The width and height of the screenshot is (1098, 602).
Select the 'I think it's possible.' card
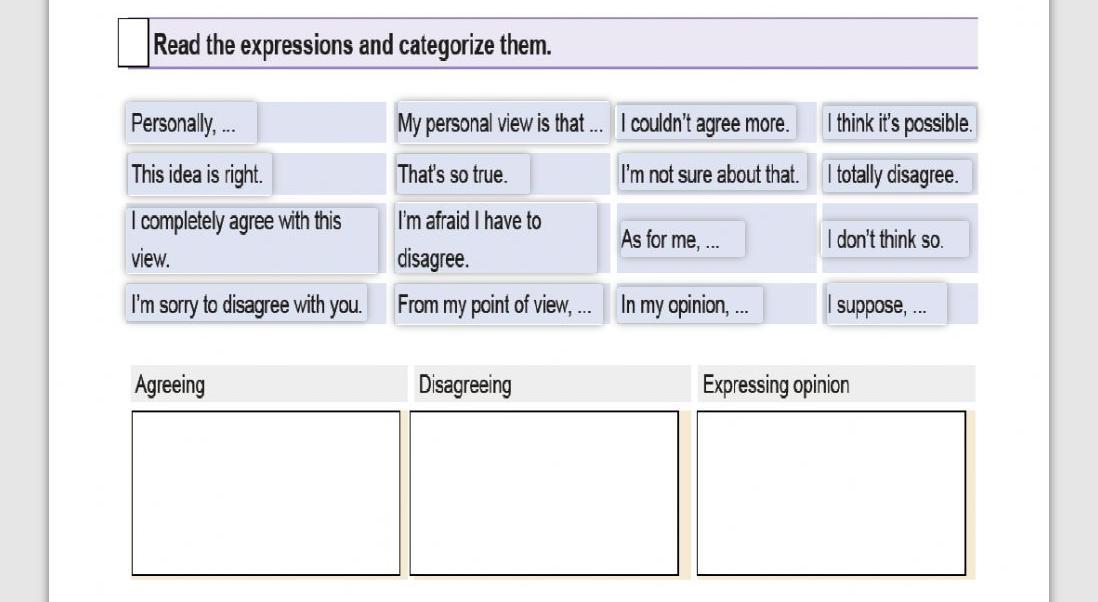(x=899, y=123)
